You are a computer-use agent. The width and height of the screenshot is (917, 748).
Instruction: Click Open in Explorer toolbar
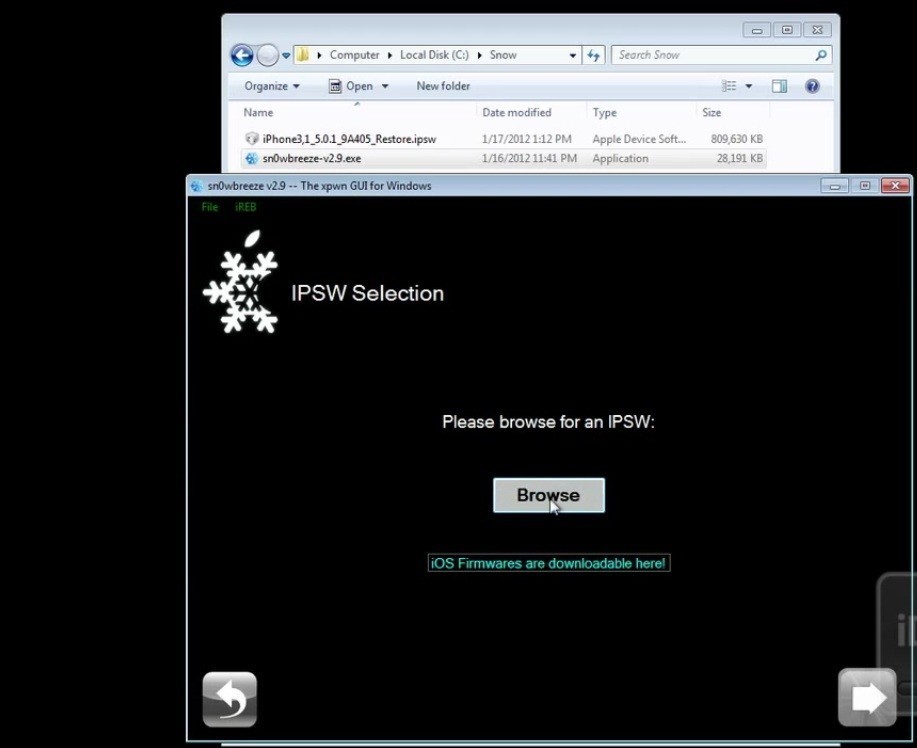coord(351,86)
